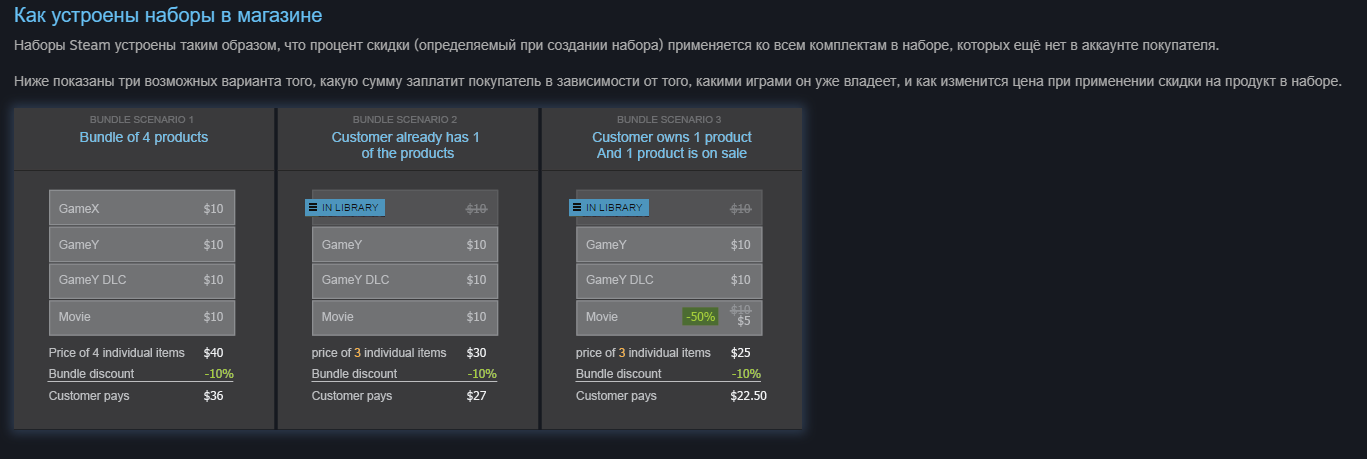Select the GameY row in scenario 2
The height and width of the screenshot is (459, 1367).
[405, 244]
